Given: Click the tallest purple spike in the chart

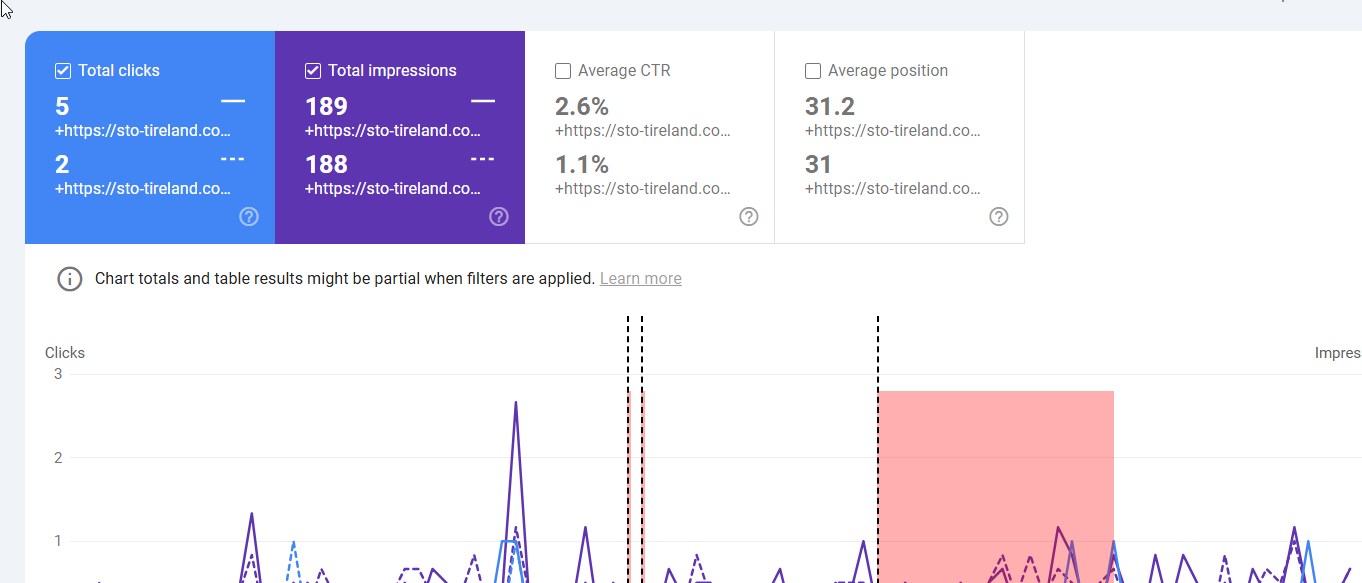Looking at the screenshot, I should 516,405.
